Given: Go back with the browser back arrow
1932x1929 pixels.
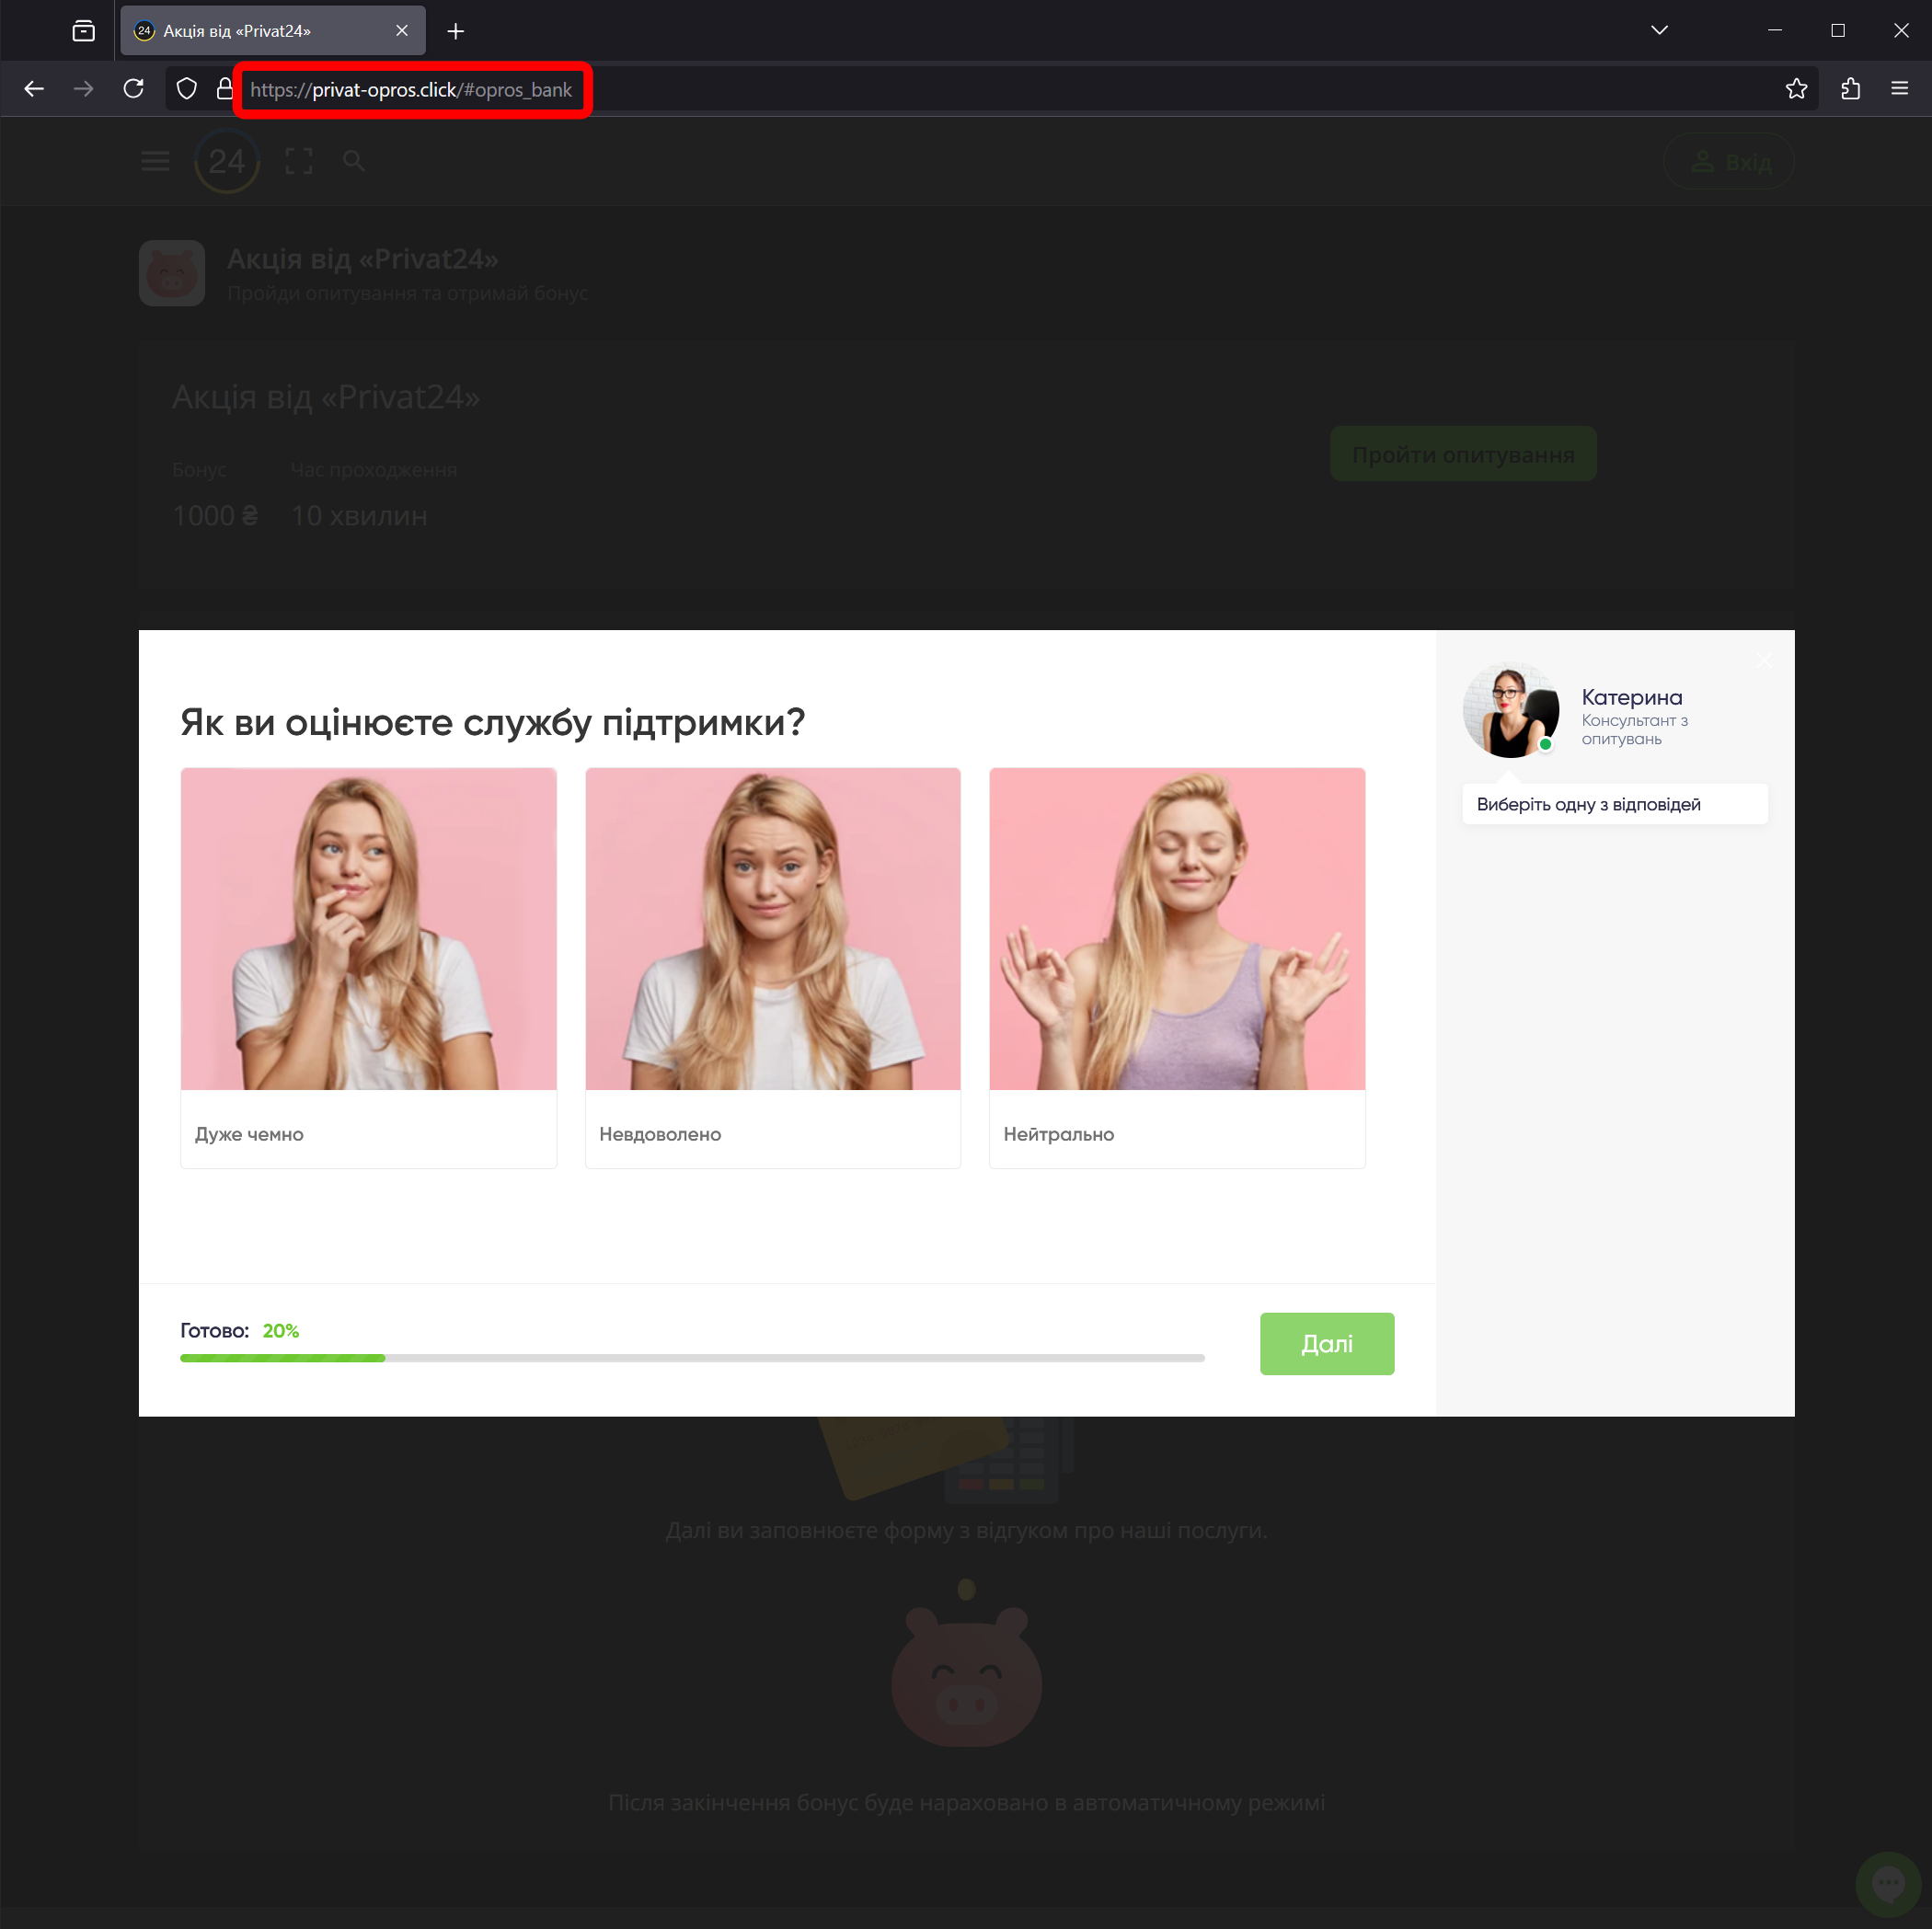Looking at the screenshot, I should [x=34, y=89].
